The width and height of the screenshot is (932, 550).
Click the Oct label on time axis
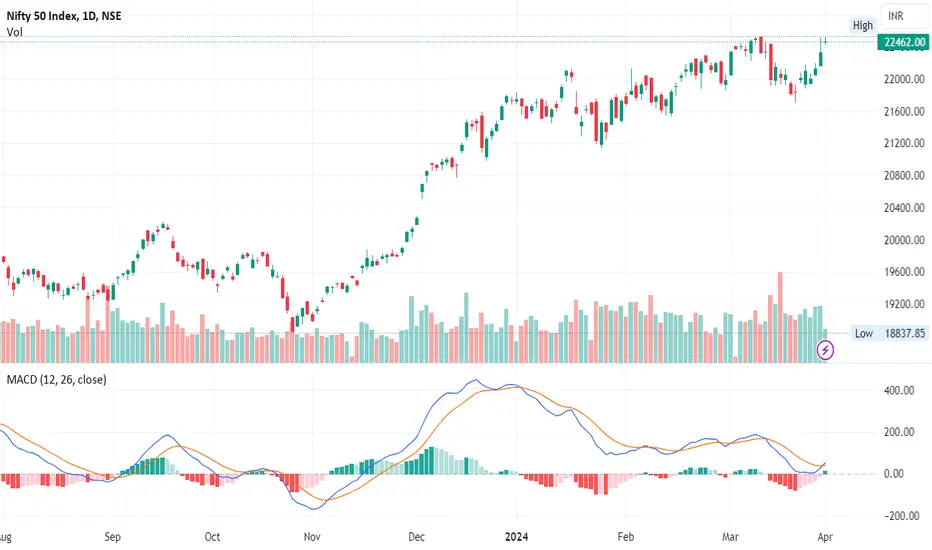tap(212, 537)
